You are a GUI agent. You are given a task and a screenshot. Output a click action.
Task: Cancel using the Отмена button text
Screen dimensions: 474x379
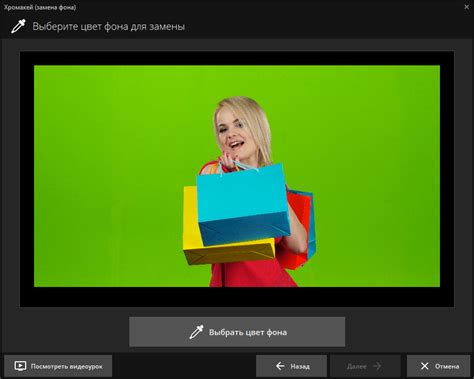pyautogui.click(x=447, y=366)
